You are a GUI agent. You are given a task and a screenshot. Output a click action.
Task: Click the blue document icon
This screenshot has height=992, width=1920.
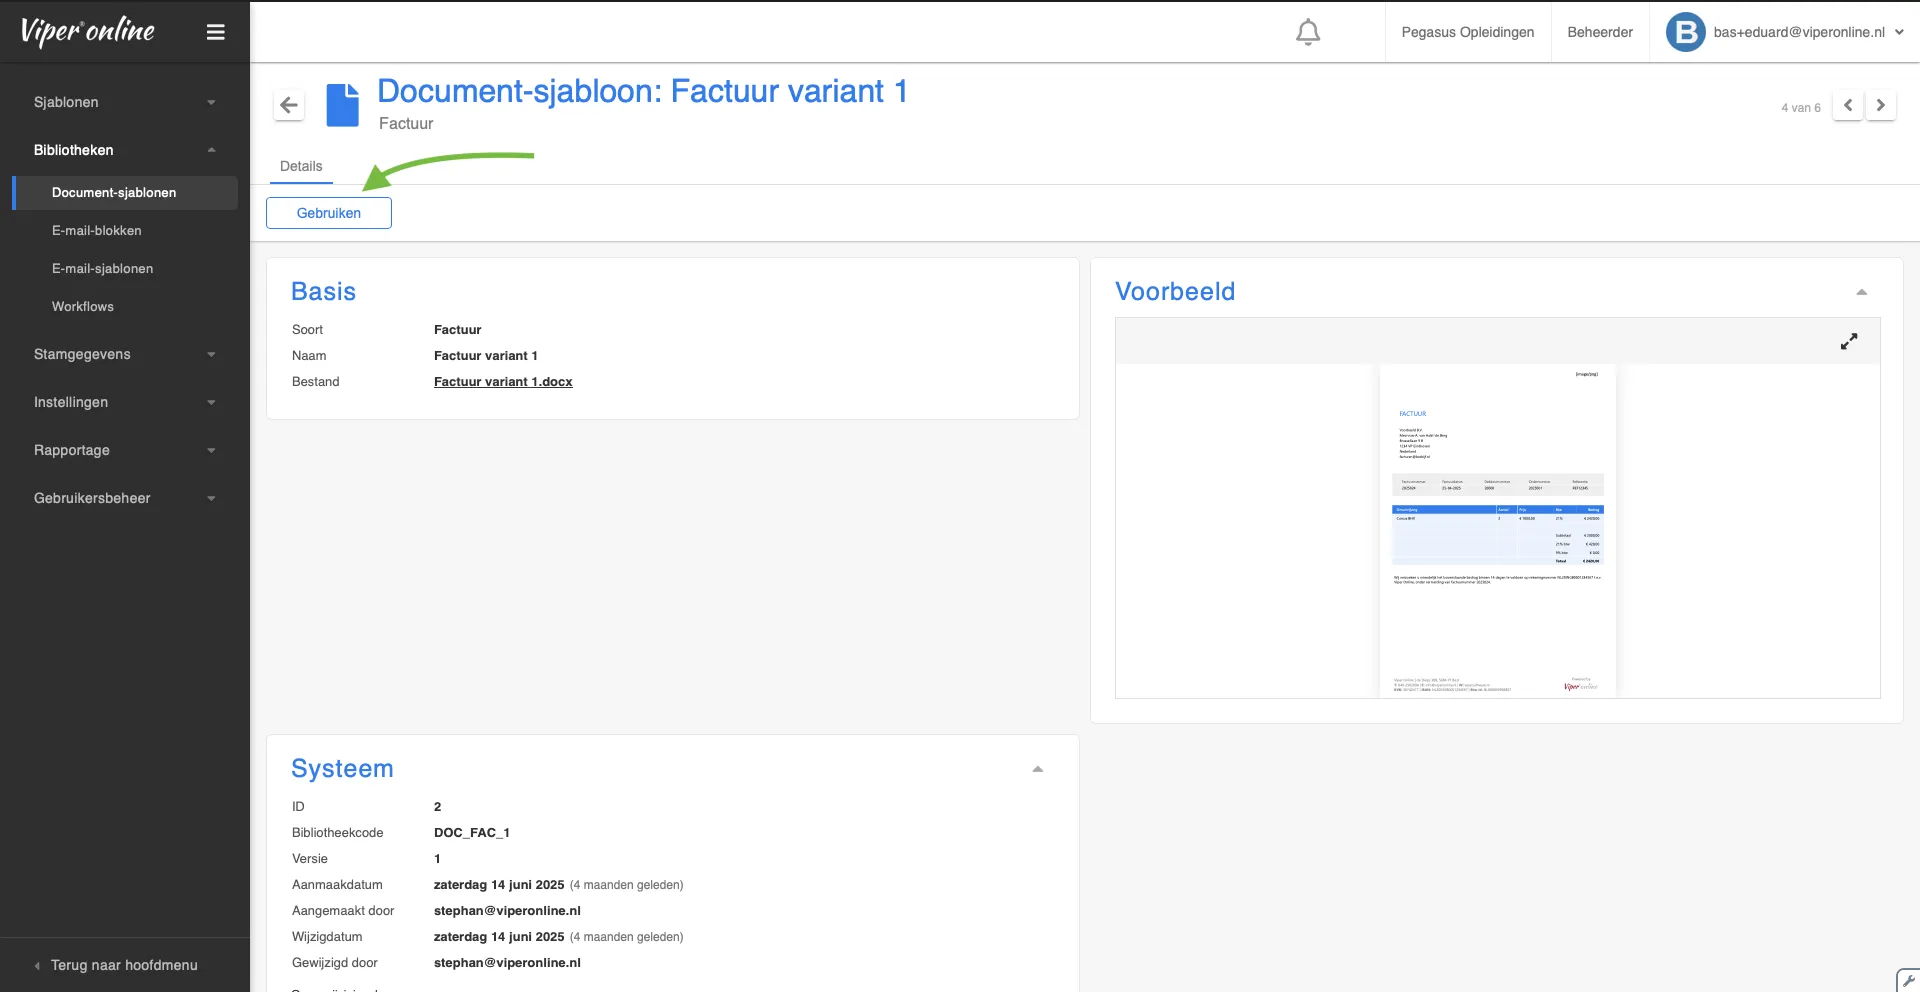pos(342,105)
